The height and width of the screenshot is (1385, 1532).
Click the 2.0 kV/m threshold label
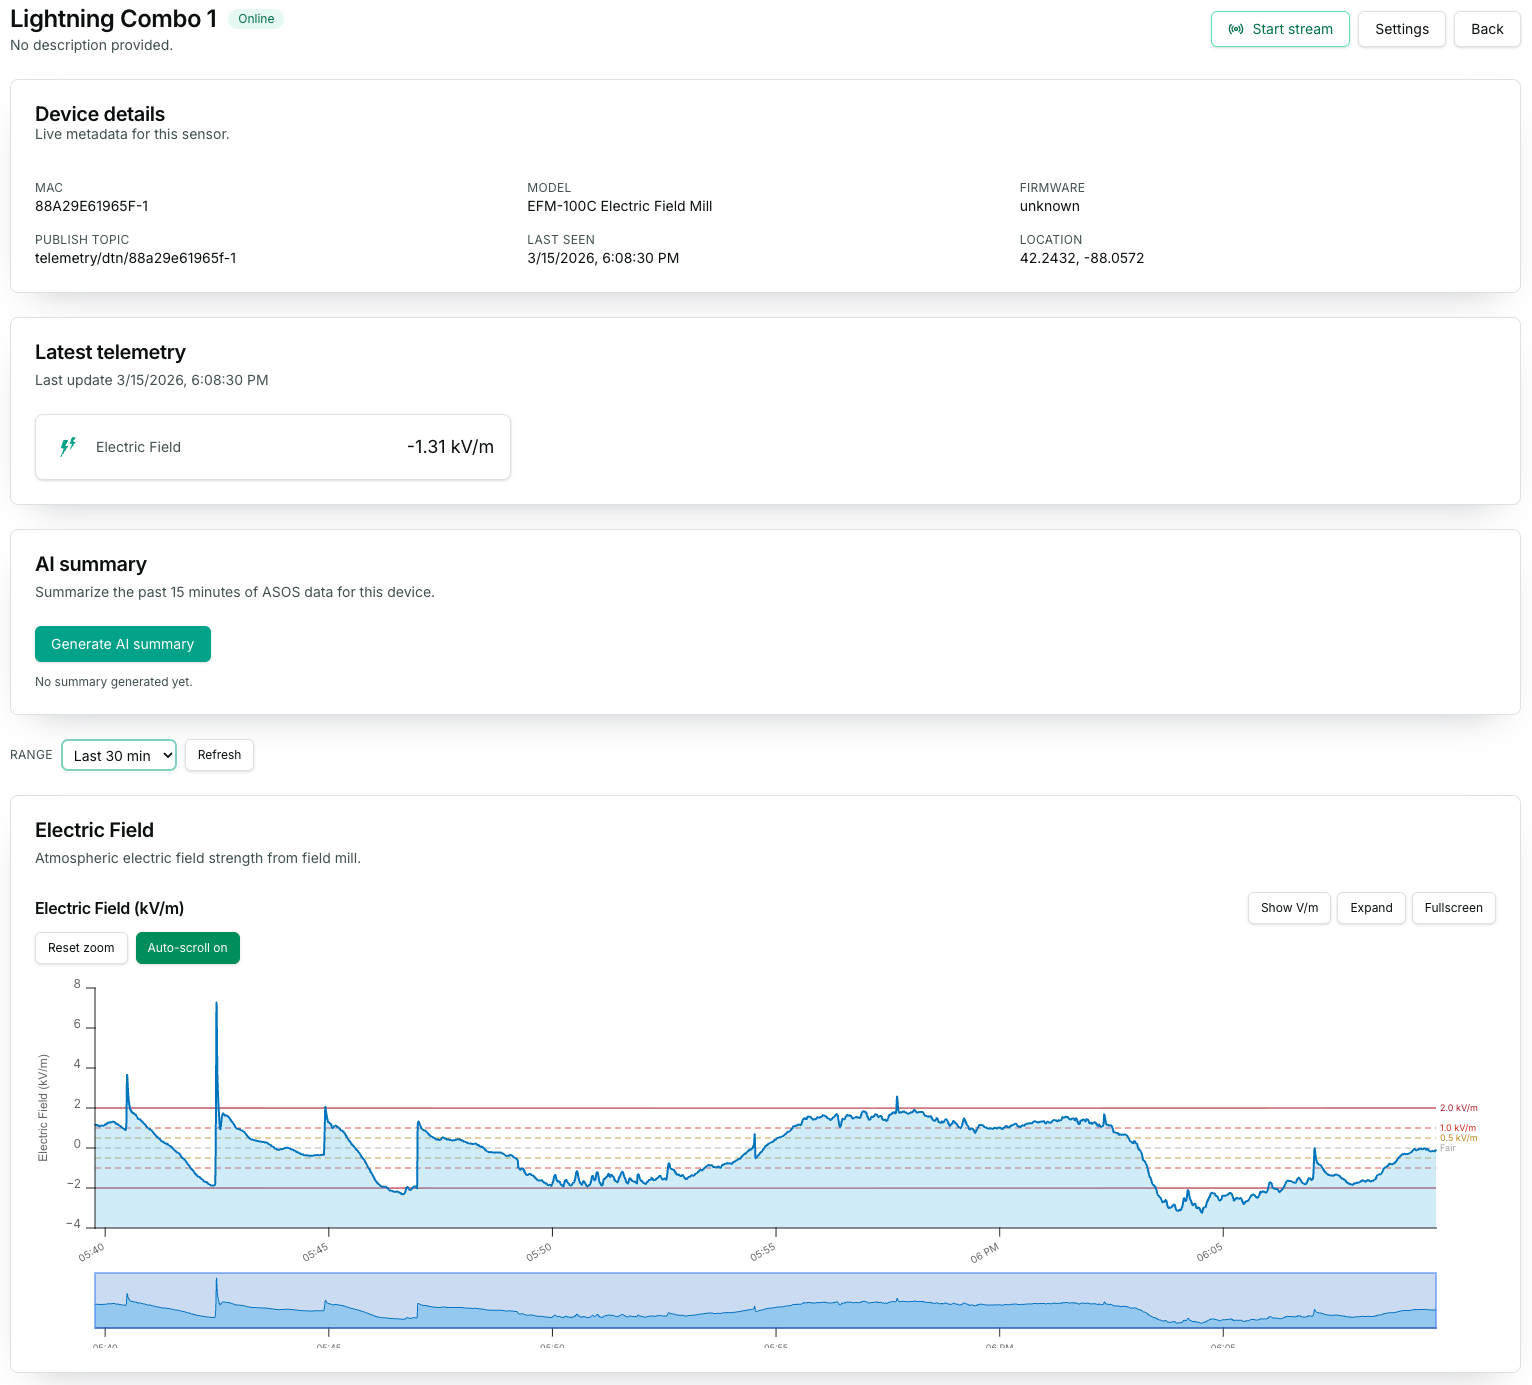pos(1458,1108)
